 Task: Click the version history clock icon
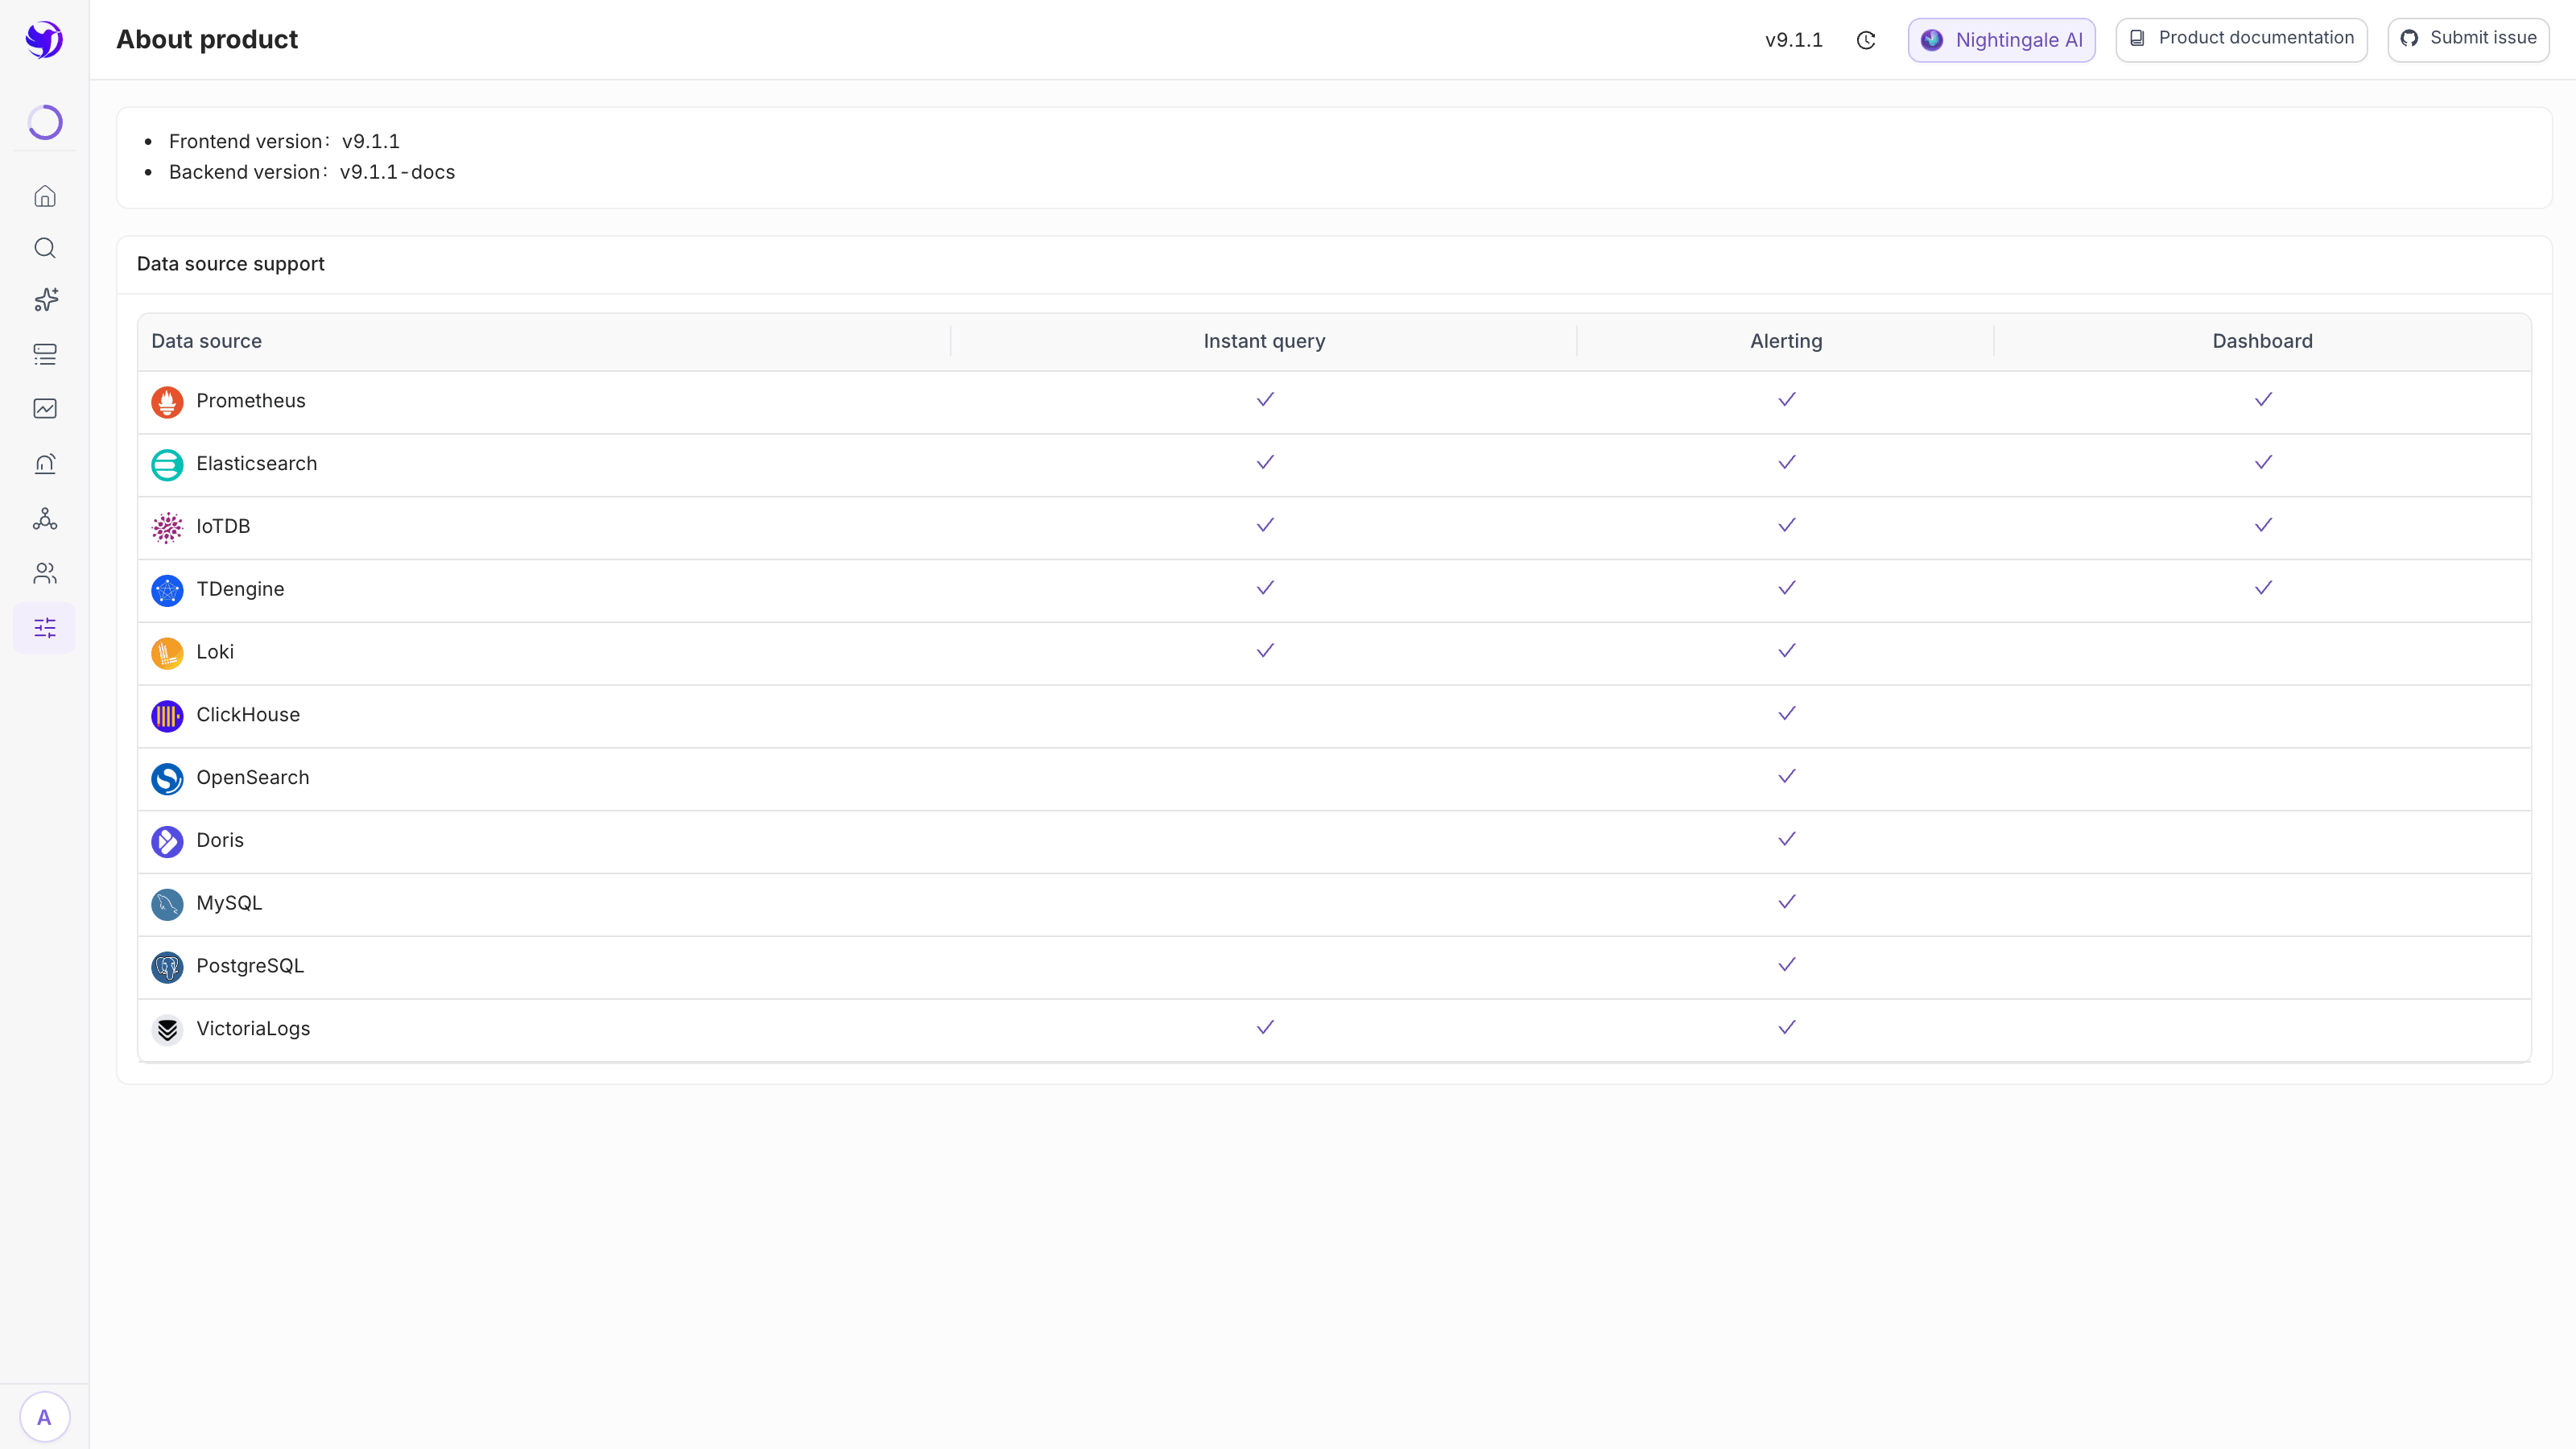(1866, 40)
